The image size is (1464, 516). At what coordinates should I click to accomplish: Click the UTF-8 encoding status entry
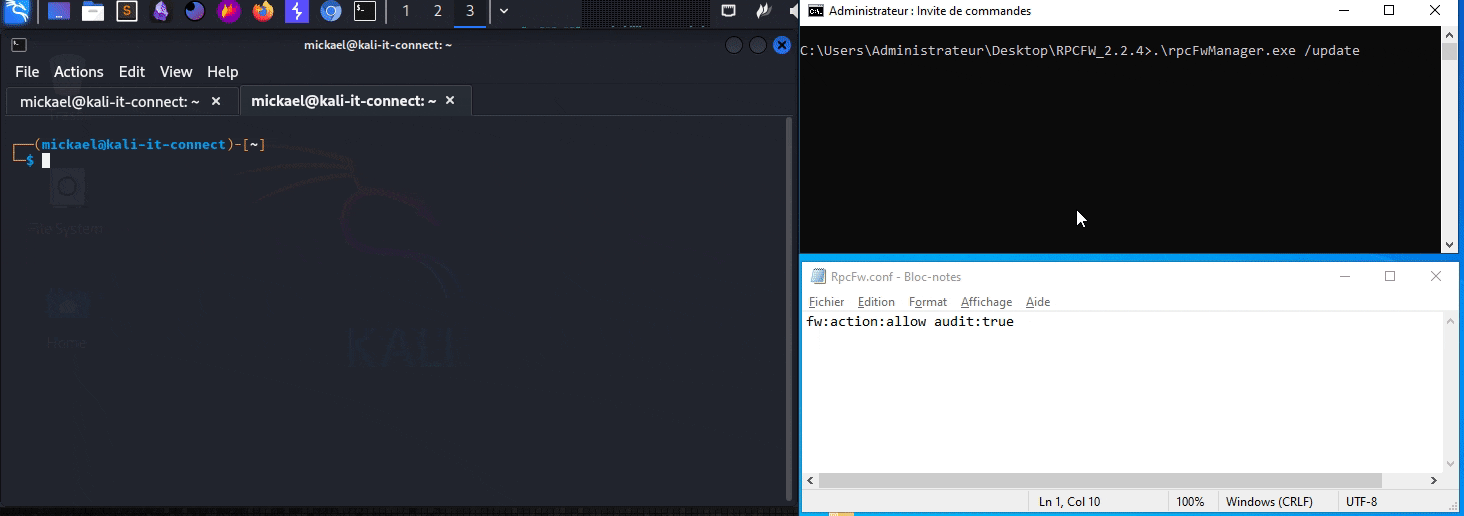point(1362,502)
